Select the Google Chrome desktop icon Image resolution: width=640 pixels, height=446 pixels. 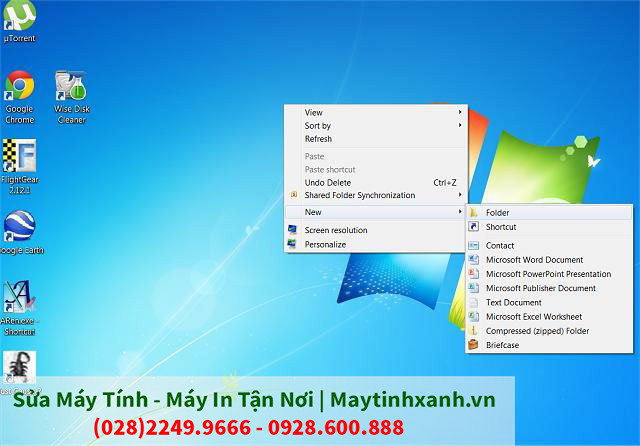coord(19,97)
